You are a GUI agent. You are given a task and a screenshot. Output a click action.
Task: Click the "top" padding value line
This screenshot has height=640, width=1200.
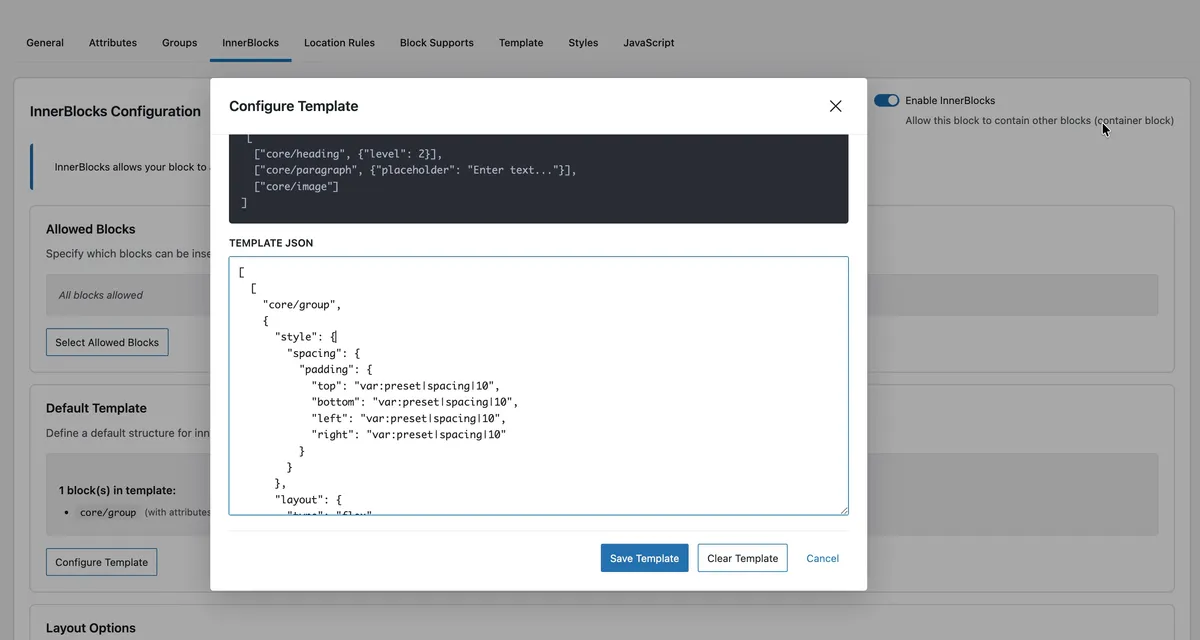coord(405,385)
